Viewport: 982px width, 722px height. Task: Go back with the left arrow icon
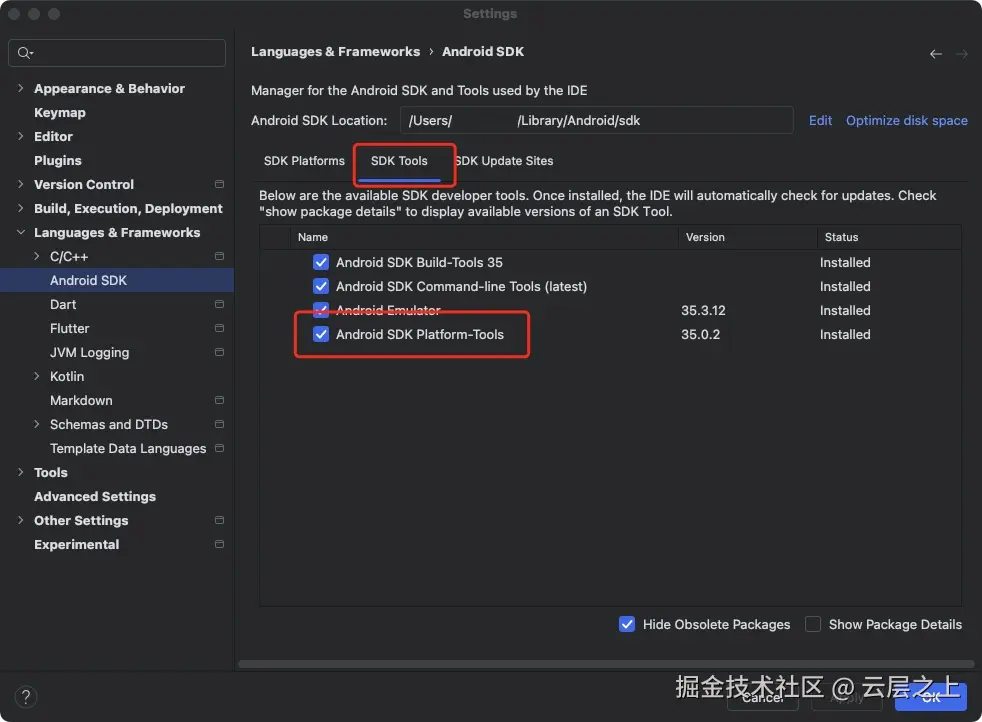coord(936,54)
